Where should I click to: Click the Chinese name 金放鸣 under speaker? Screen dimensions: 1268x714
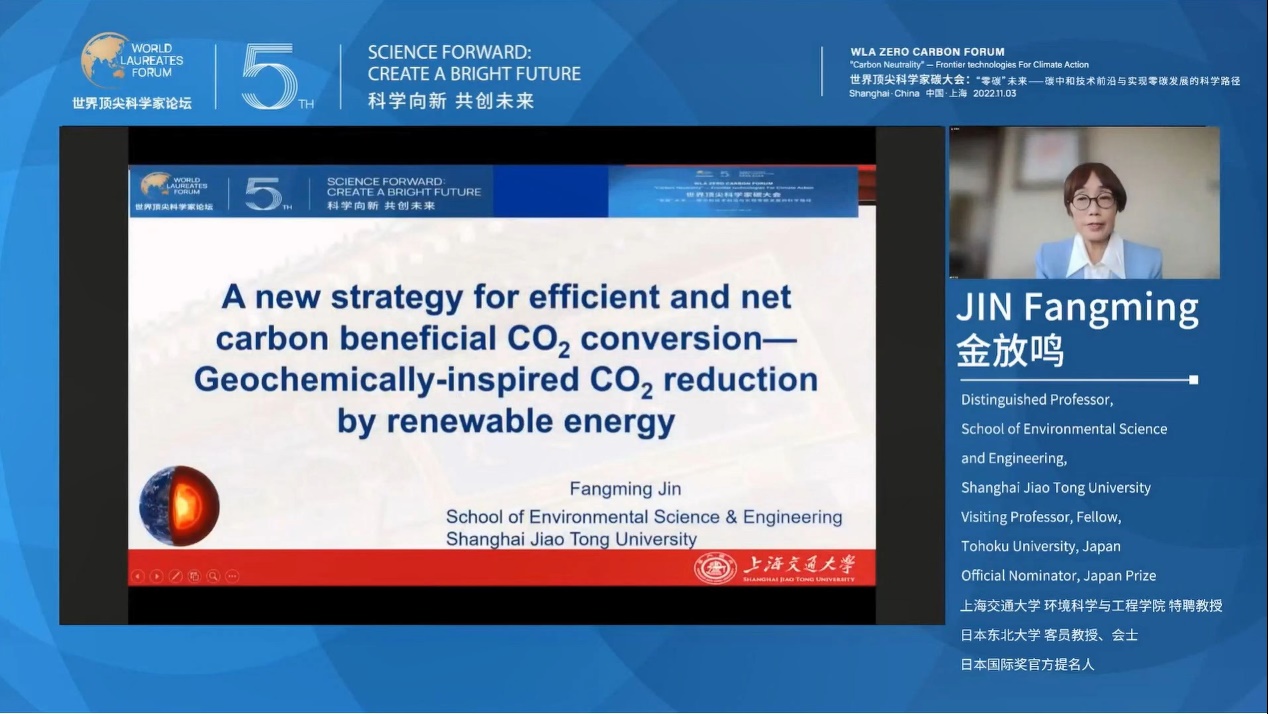click(x=1010, y=351)
